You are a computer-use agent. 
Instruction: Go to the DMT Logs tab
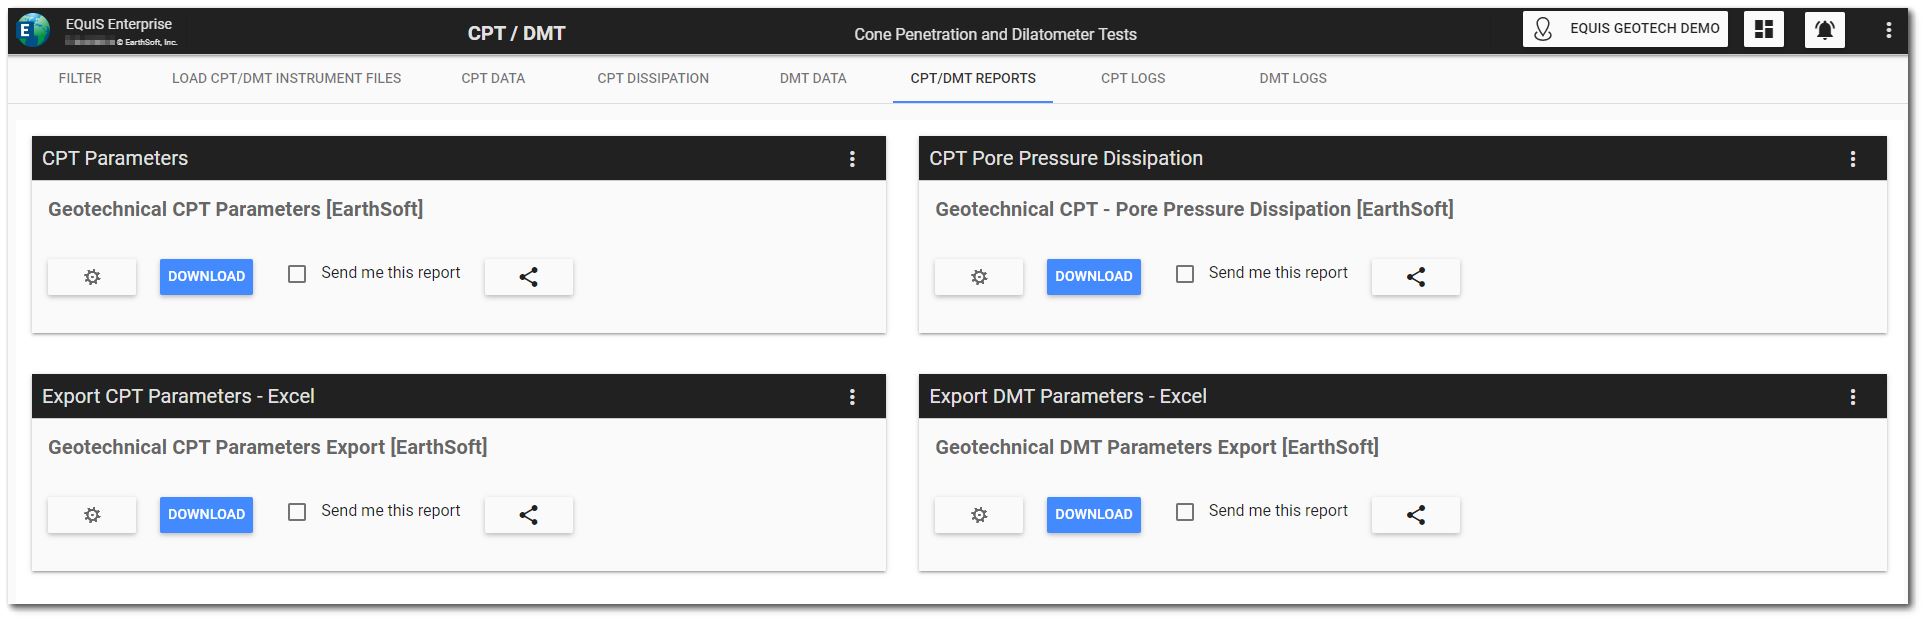pos(1293,78)
